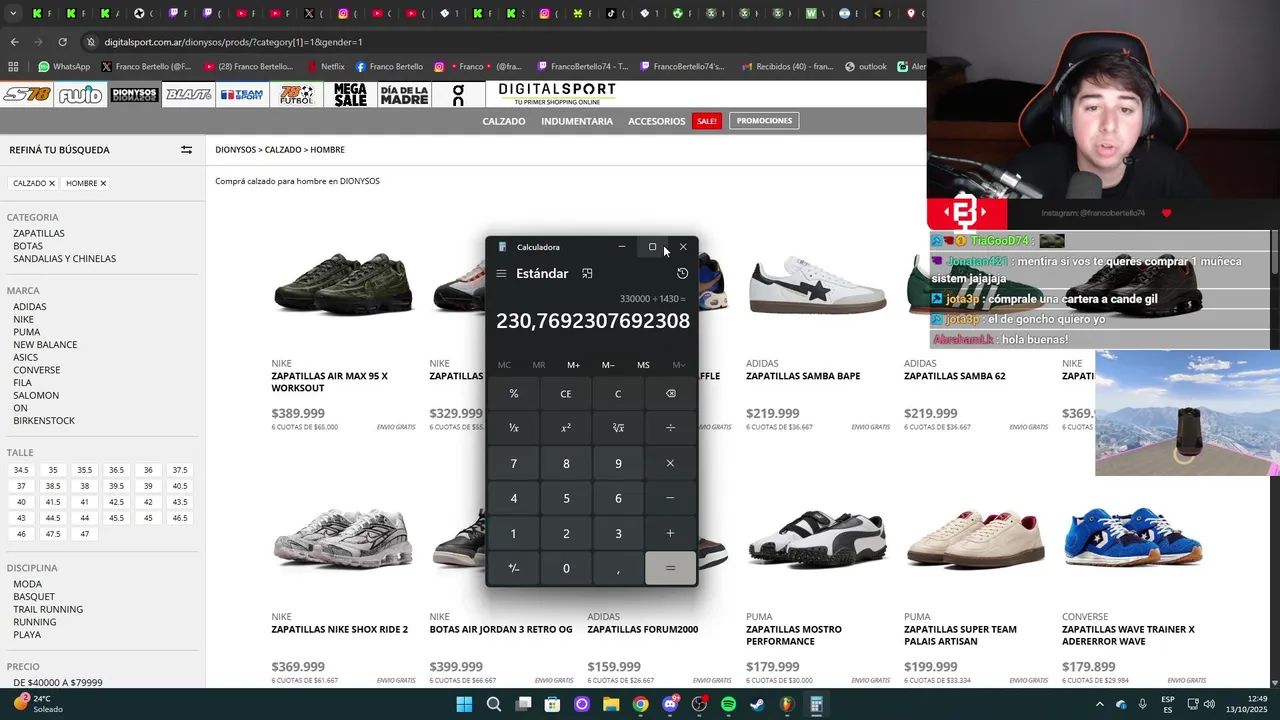The height and width of the screenshot is (720, 1280).
Task: Filter by NEW BALANCE brand
Action: click(45, 344)
